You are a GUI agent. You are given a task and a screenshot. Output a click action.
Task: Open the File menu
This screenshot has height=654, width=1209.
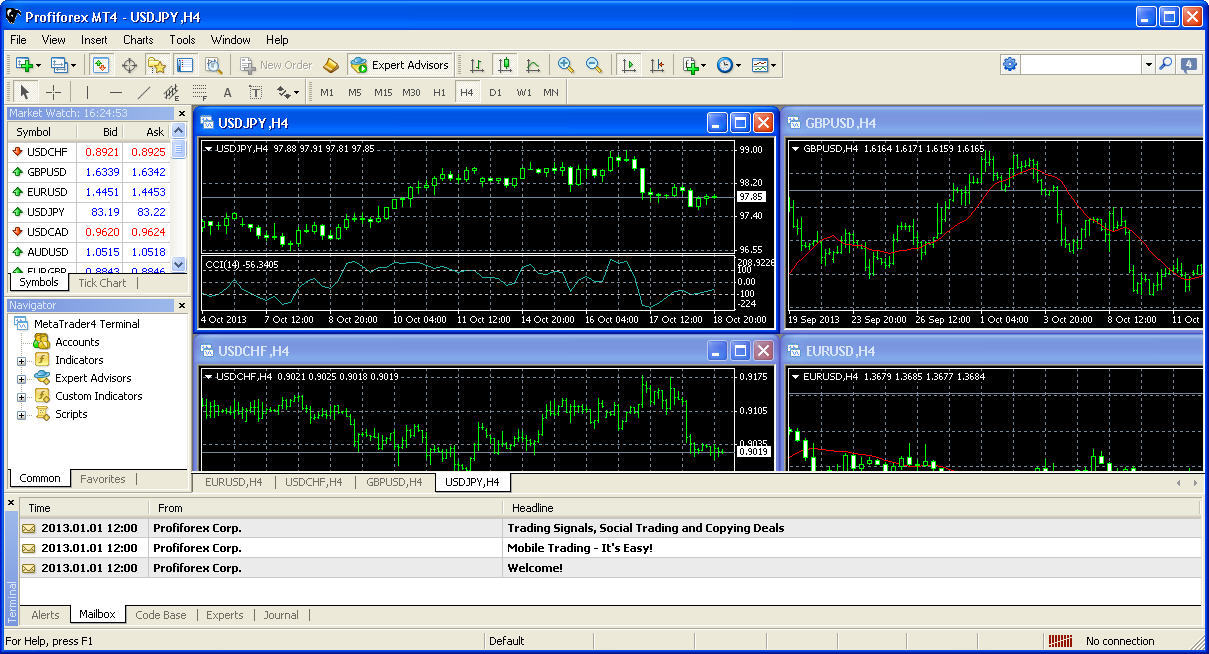tap(18, 40)
